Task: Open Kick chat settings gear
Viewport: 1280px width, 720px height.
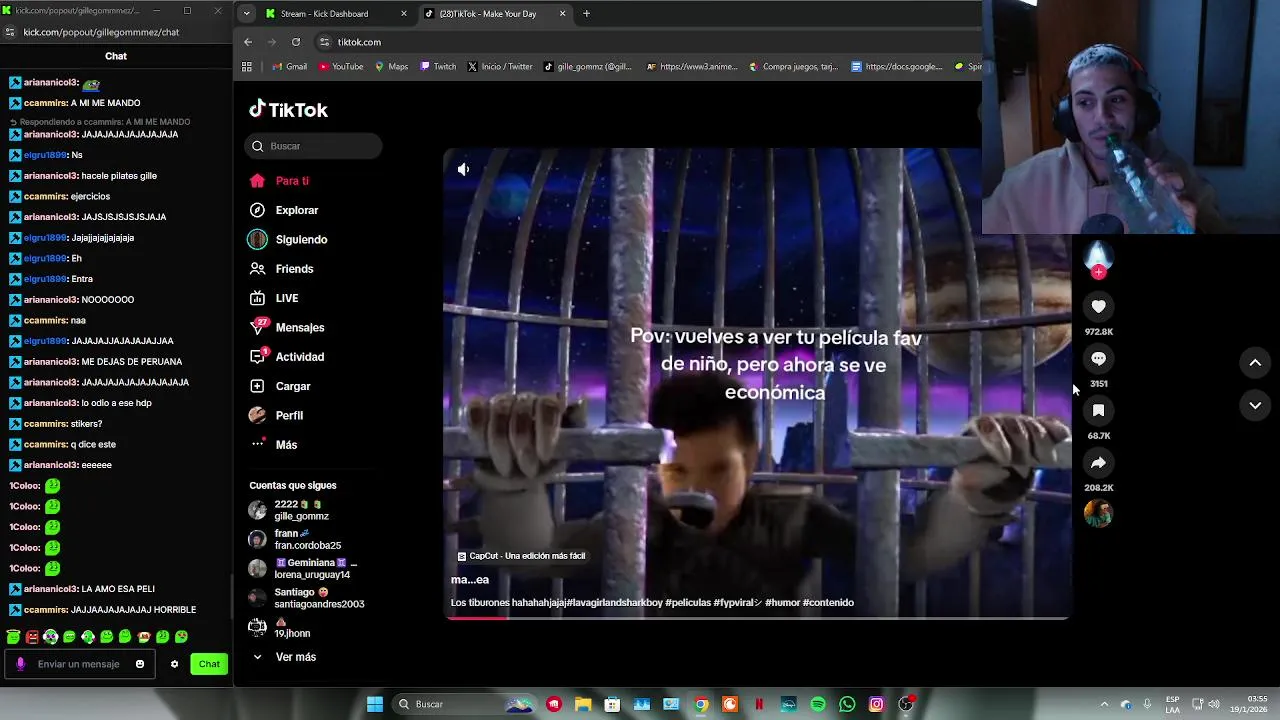Action: click(x=174, y=664)
